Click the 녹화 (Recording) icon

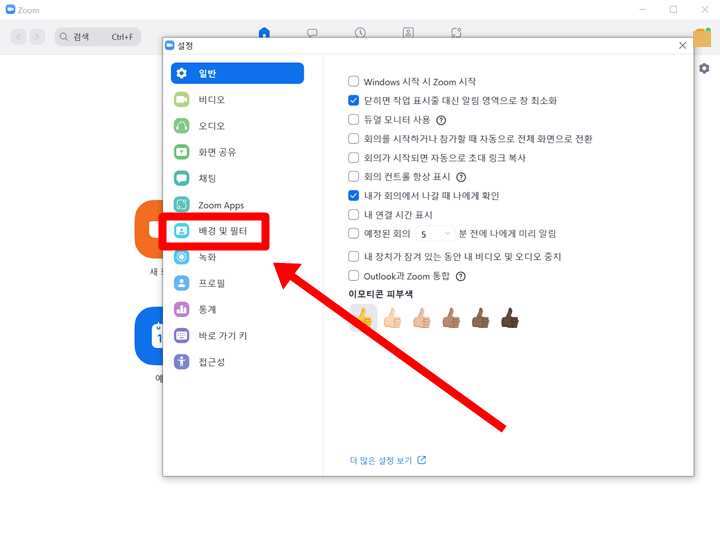[182, 257]
